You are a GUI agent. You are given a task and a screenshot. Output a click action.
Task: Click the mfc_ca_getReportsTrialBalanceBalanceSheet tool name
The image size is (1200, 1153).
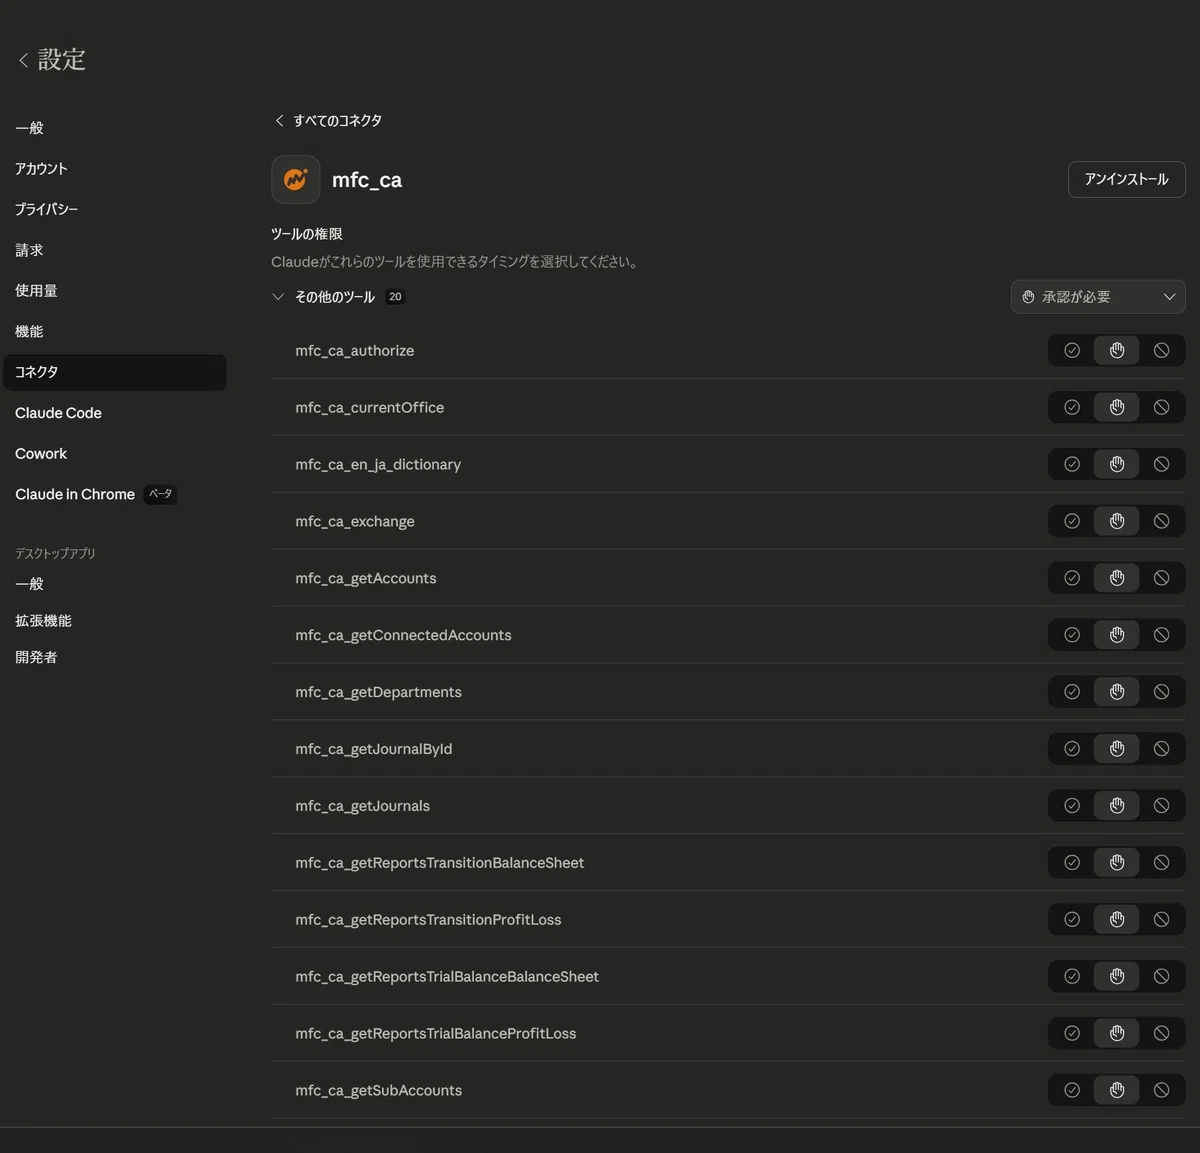[x=447, y=977]
